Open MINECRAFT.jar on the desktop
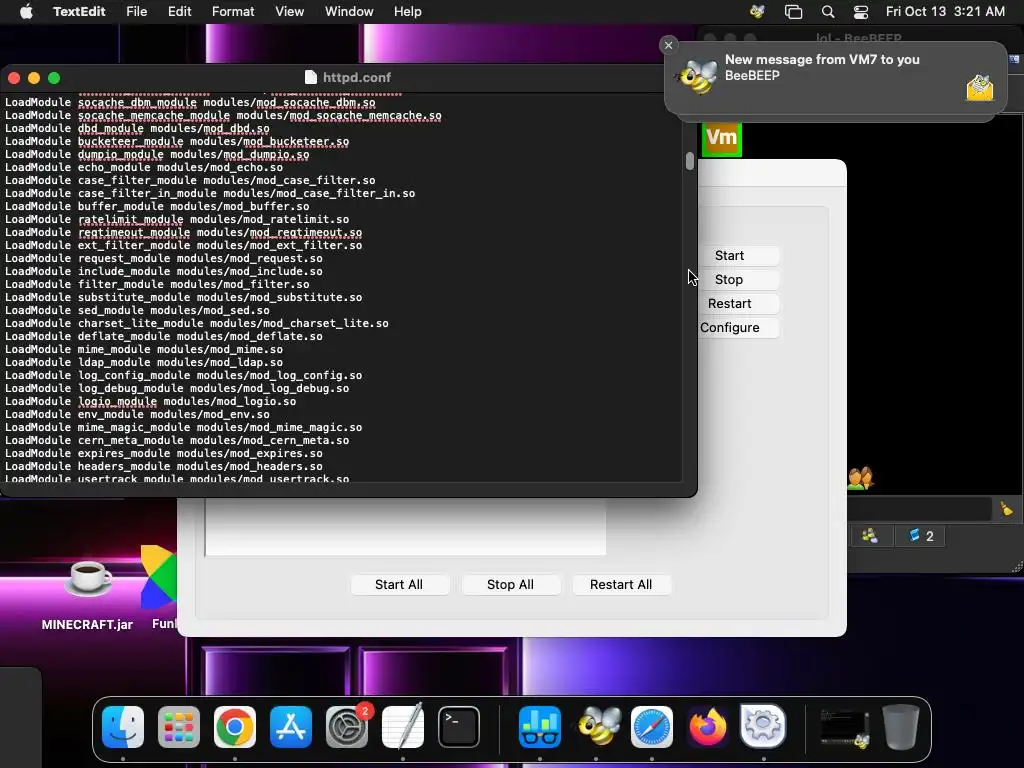The image size is (1024, 768). (88, 594)
